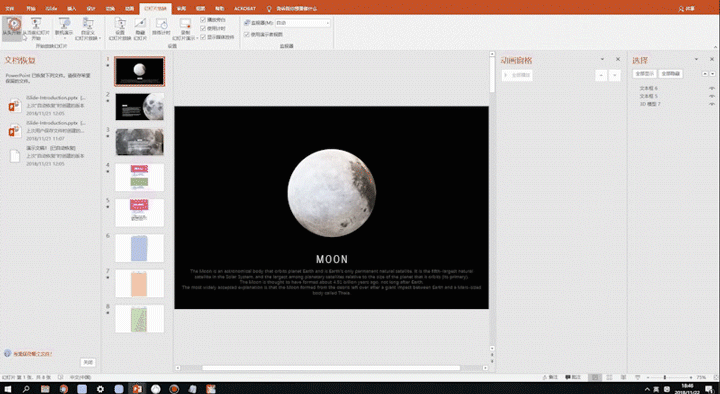720x394 pixels.
Task: Click Show All (全部显示) button
Action: (x=645, y=73)
